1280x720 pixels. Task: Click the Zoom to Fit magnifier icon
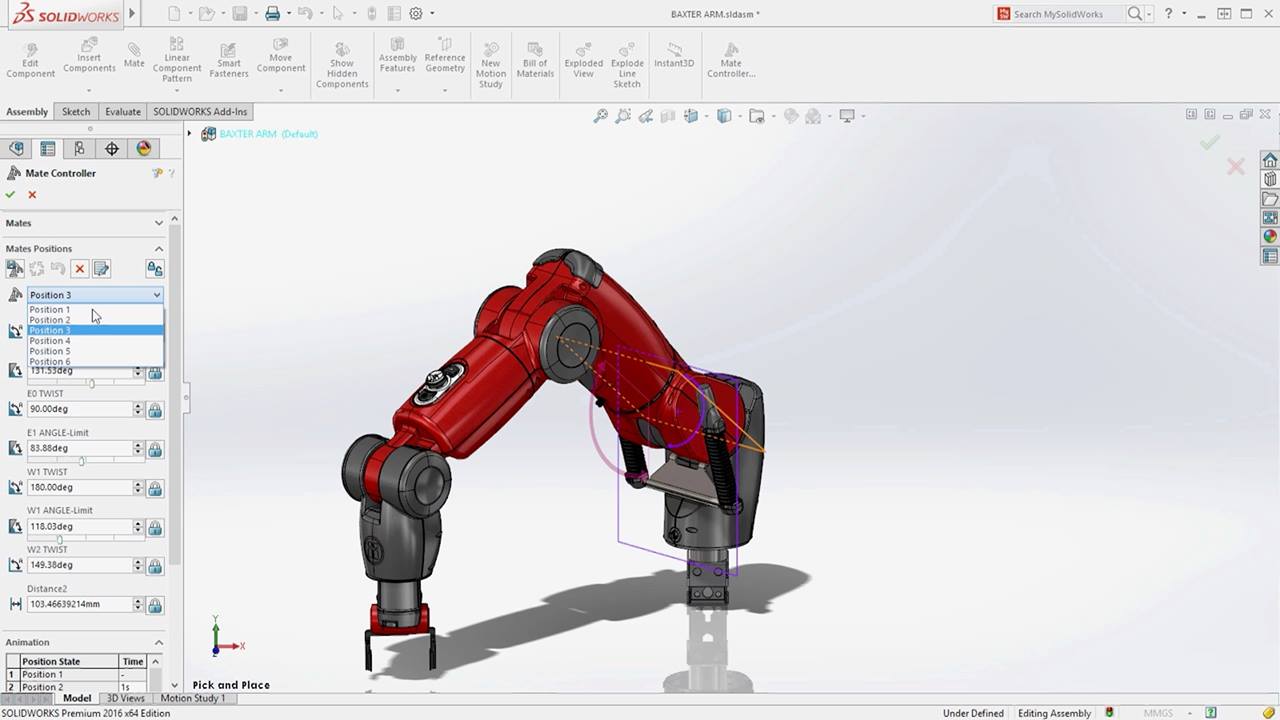coord(601,116)
